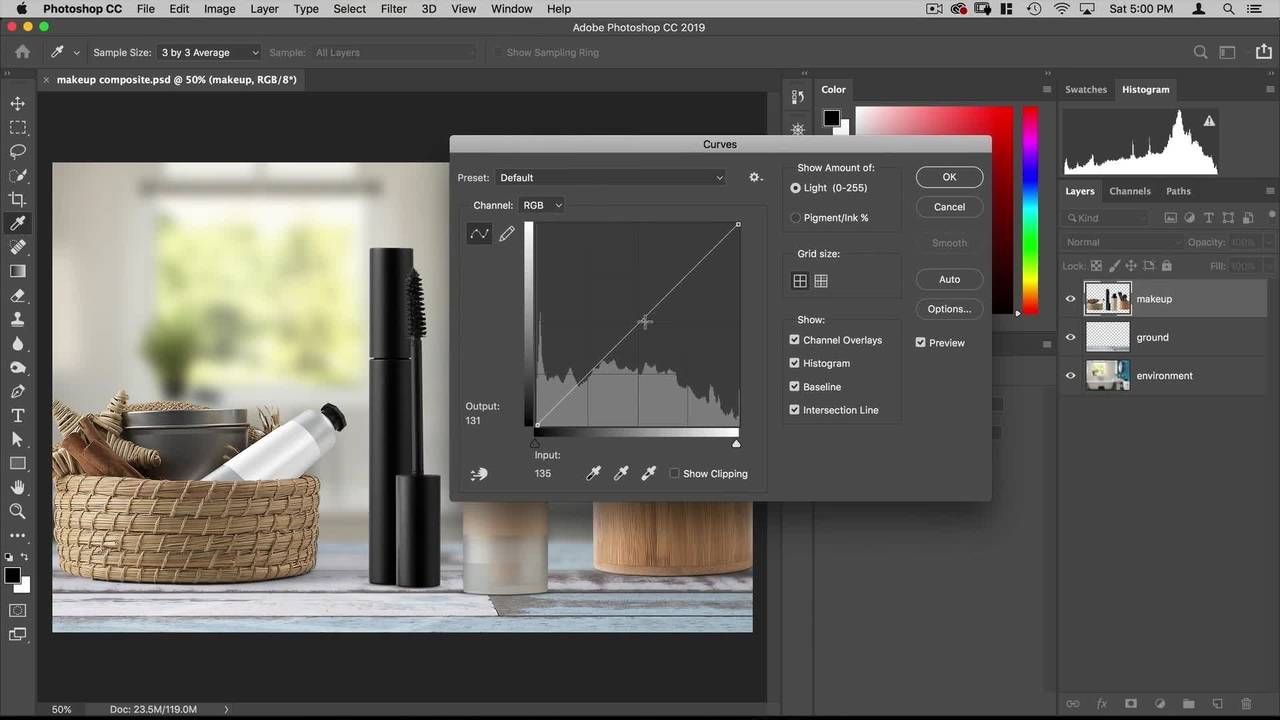
Task: Hide the ground layer
Action: point(1071,337)
